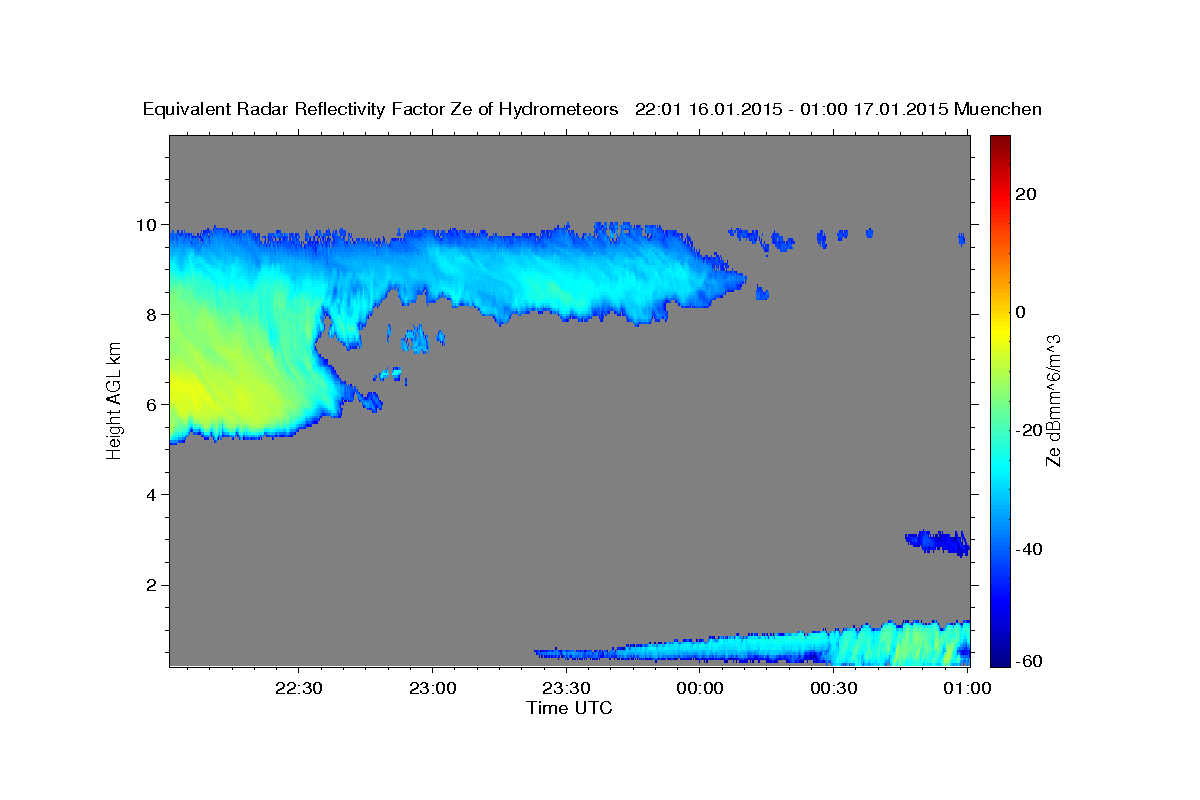Click the plot title 'Equivalent Radar Reflectivity Factor Ze of Hydrometeors'
This screenshot has width=1200, height=800.
(x=381, y=110)
